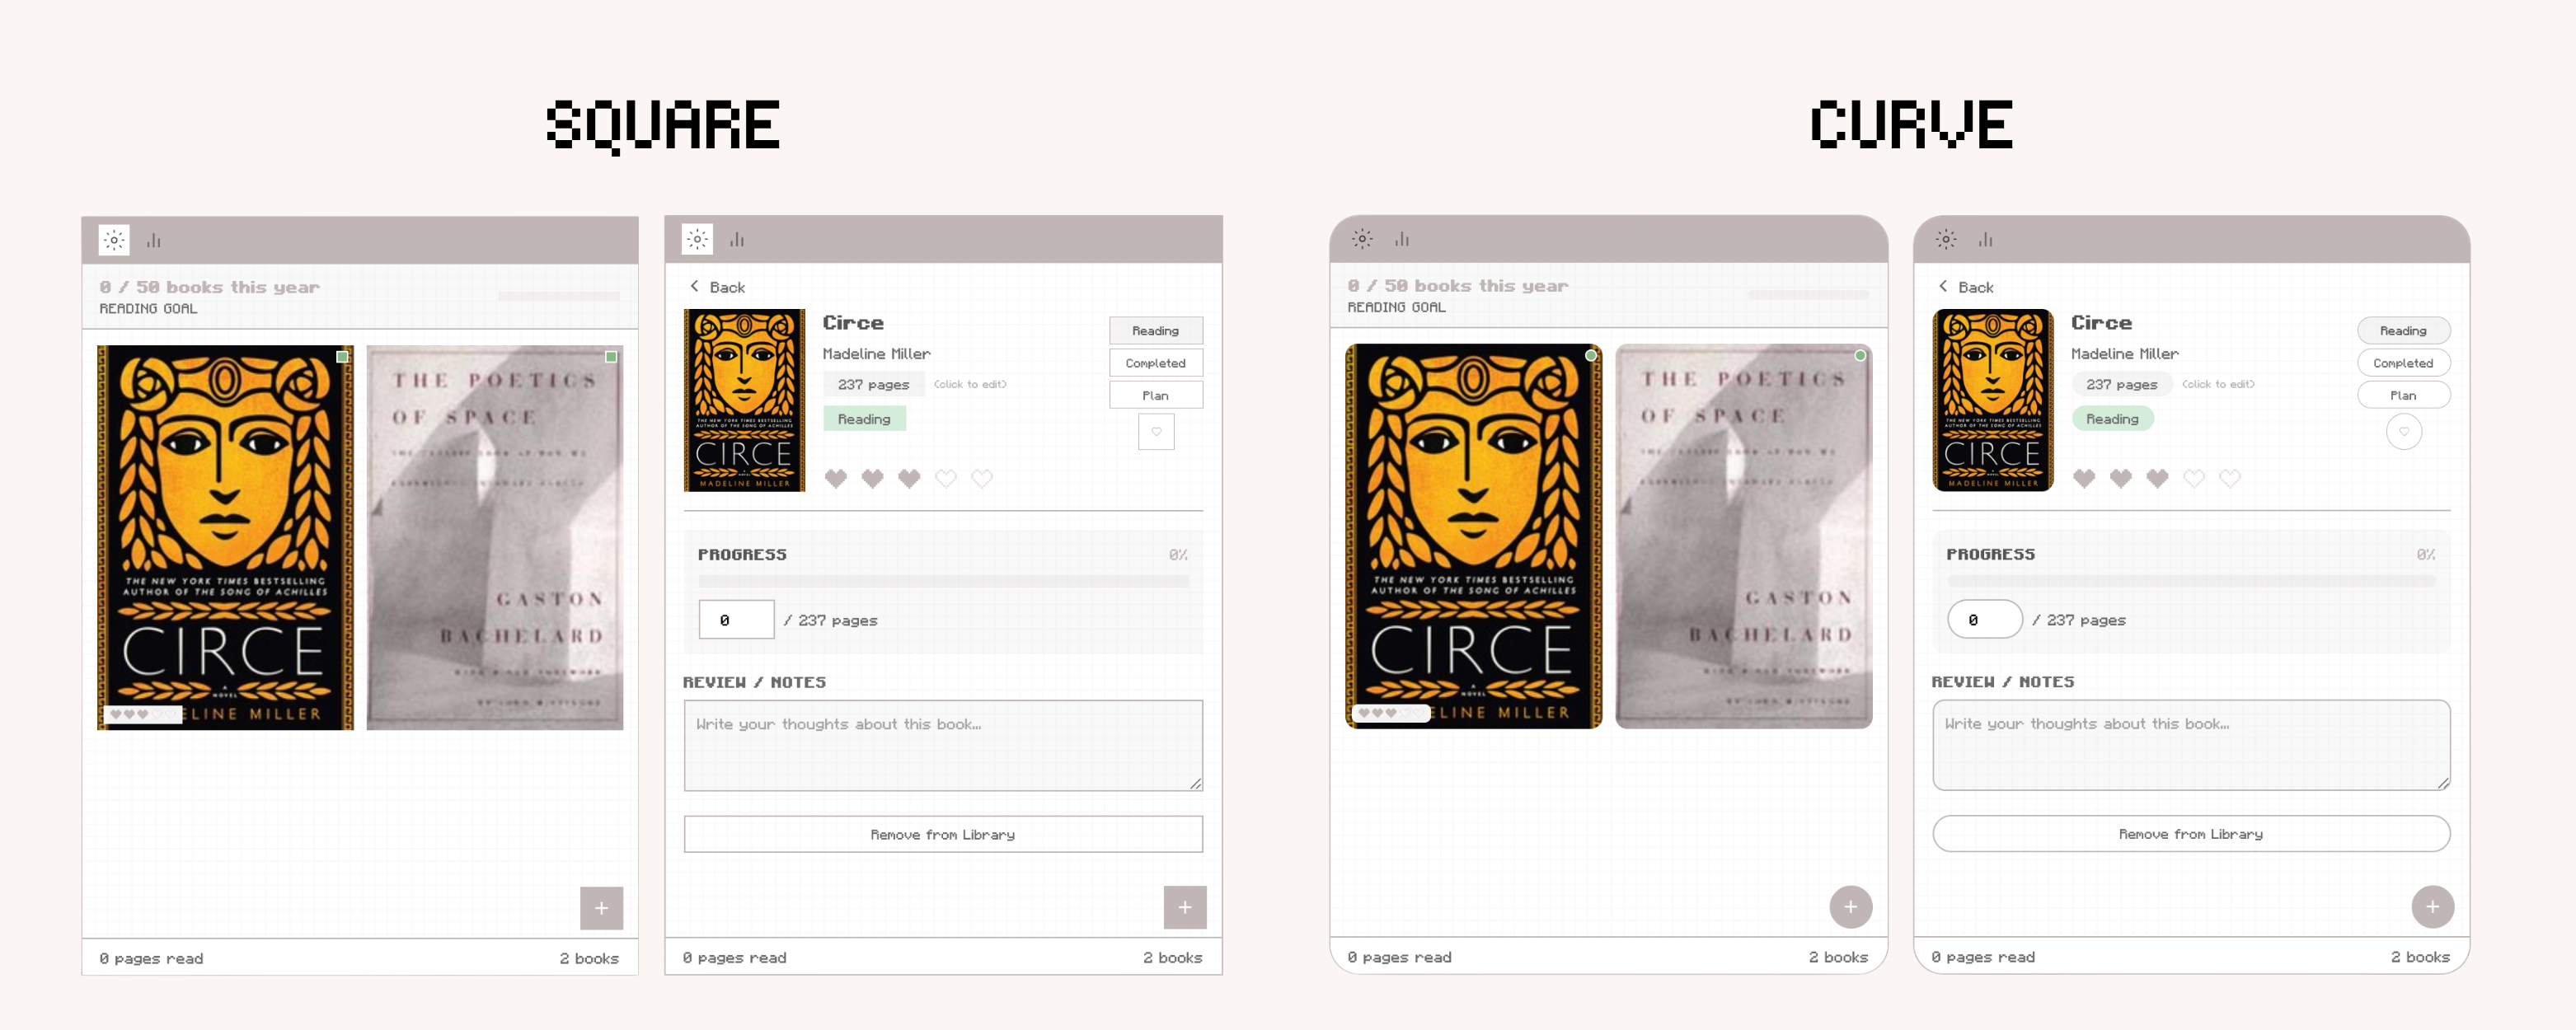
Task: Set status Reading in square detail panel
Action: (x=1156, y=331)
